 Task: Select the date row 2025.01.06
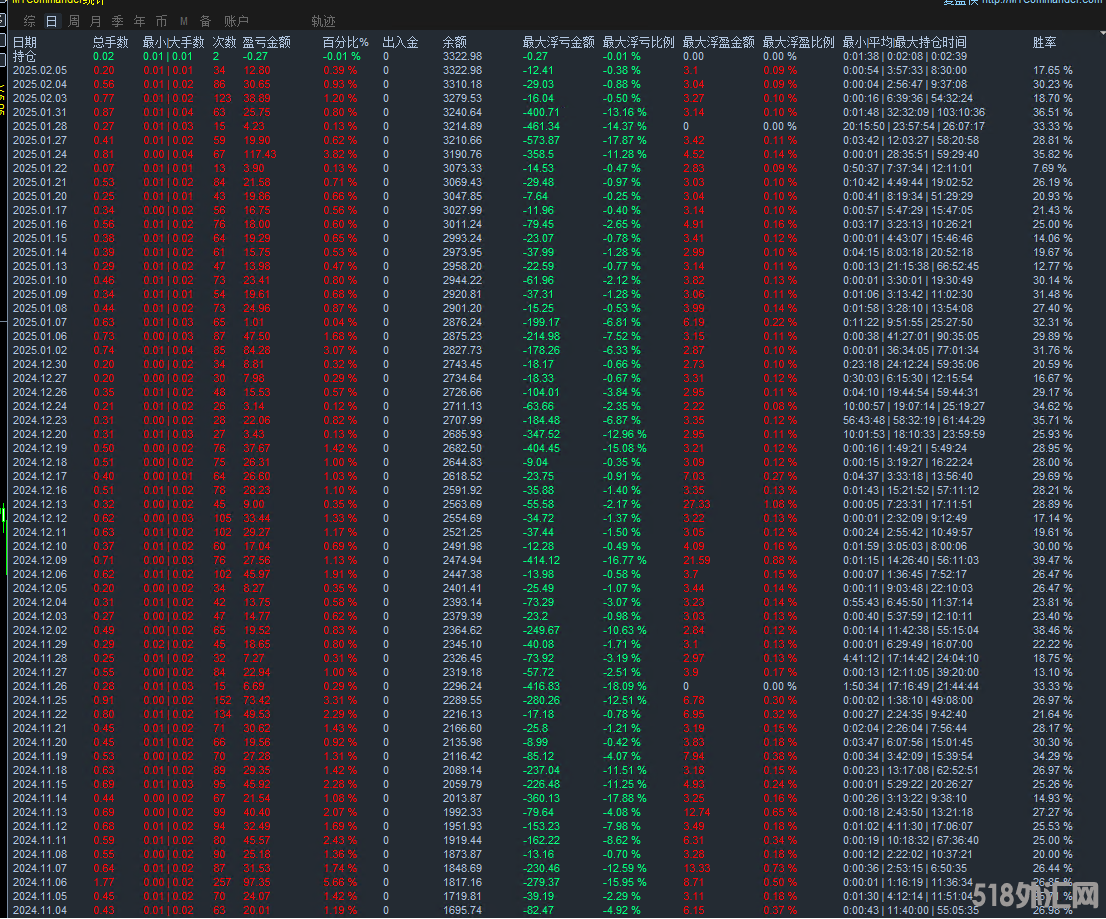[x=40, y=336]
